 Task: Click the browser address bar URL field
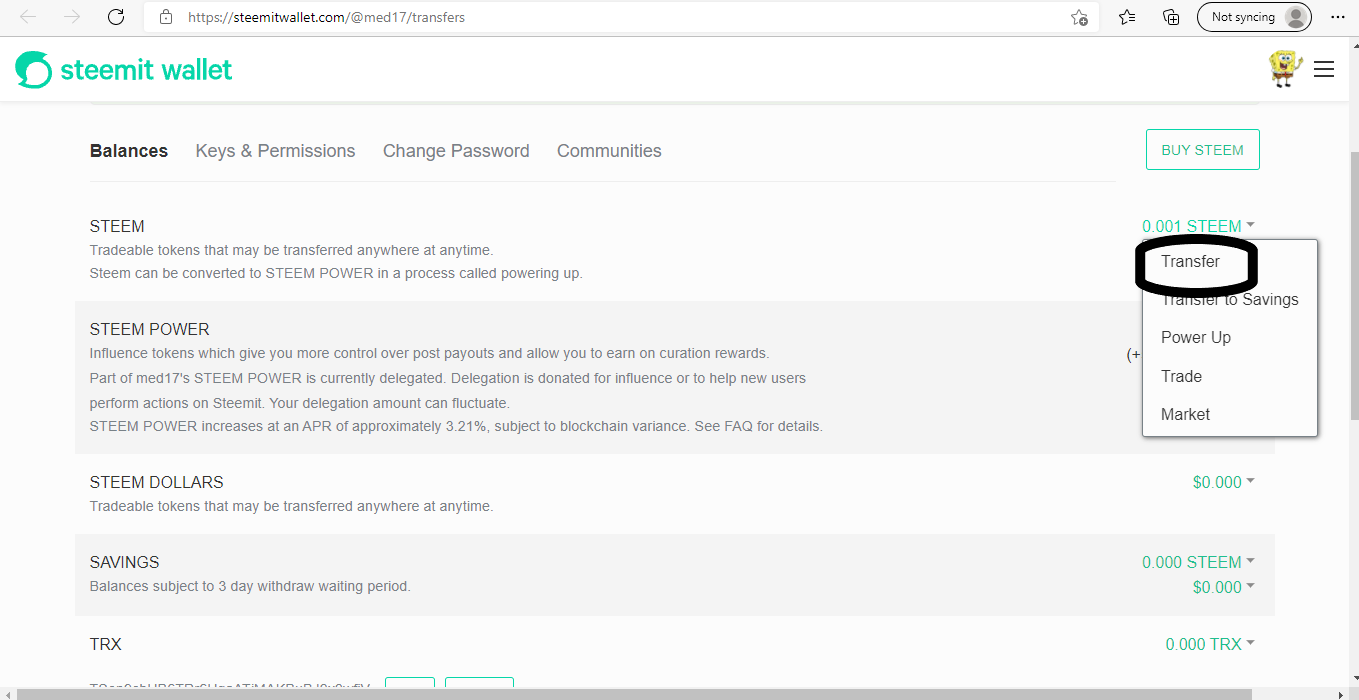[600, 17]
